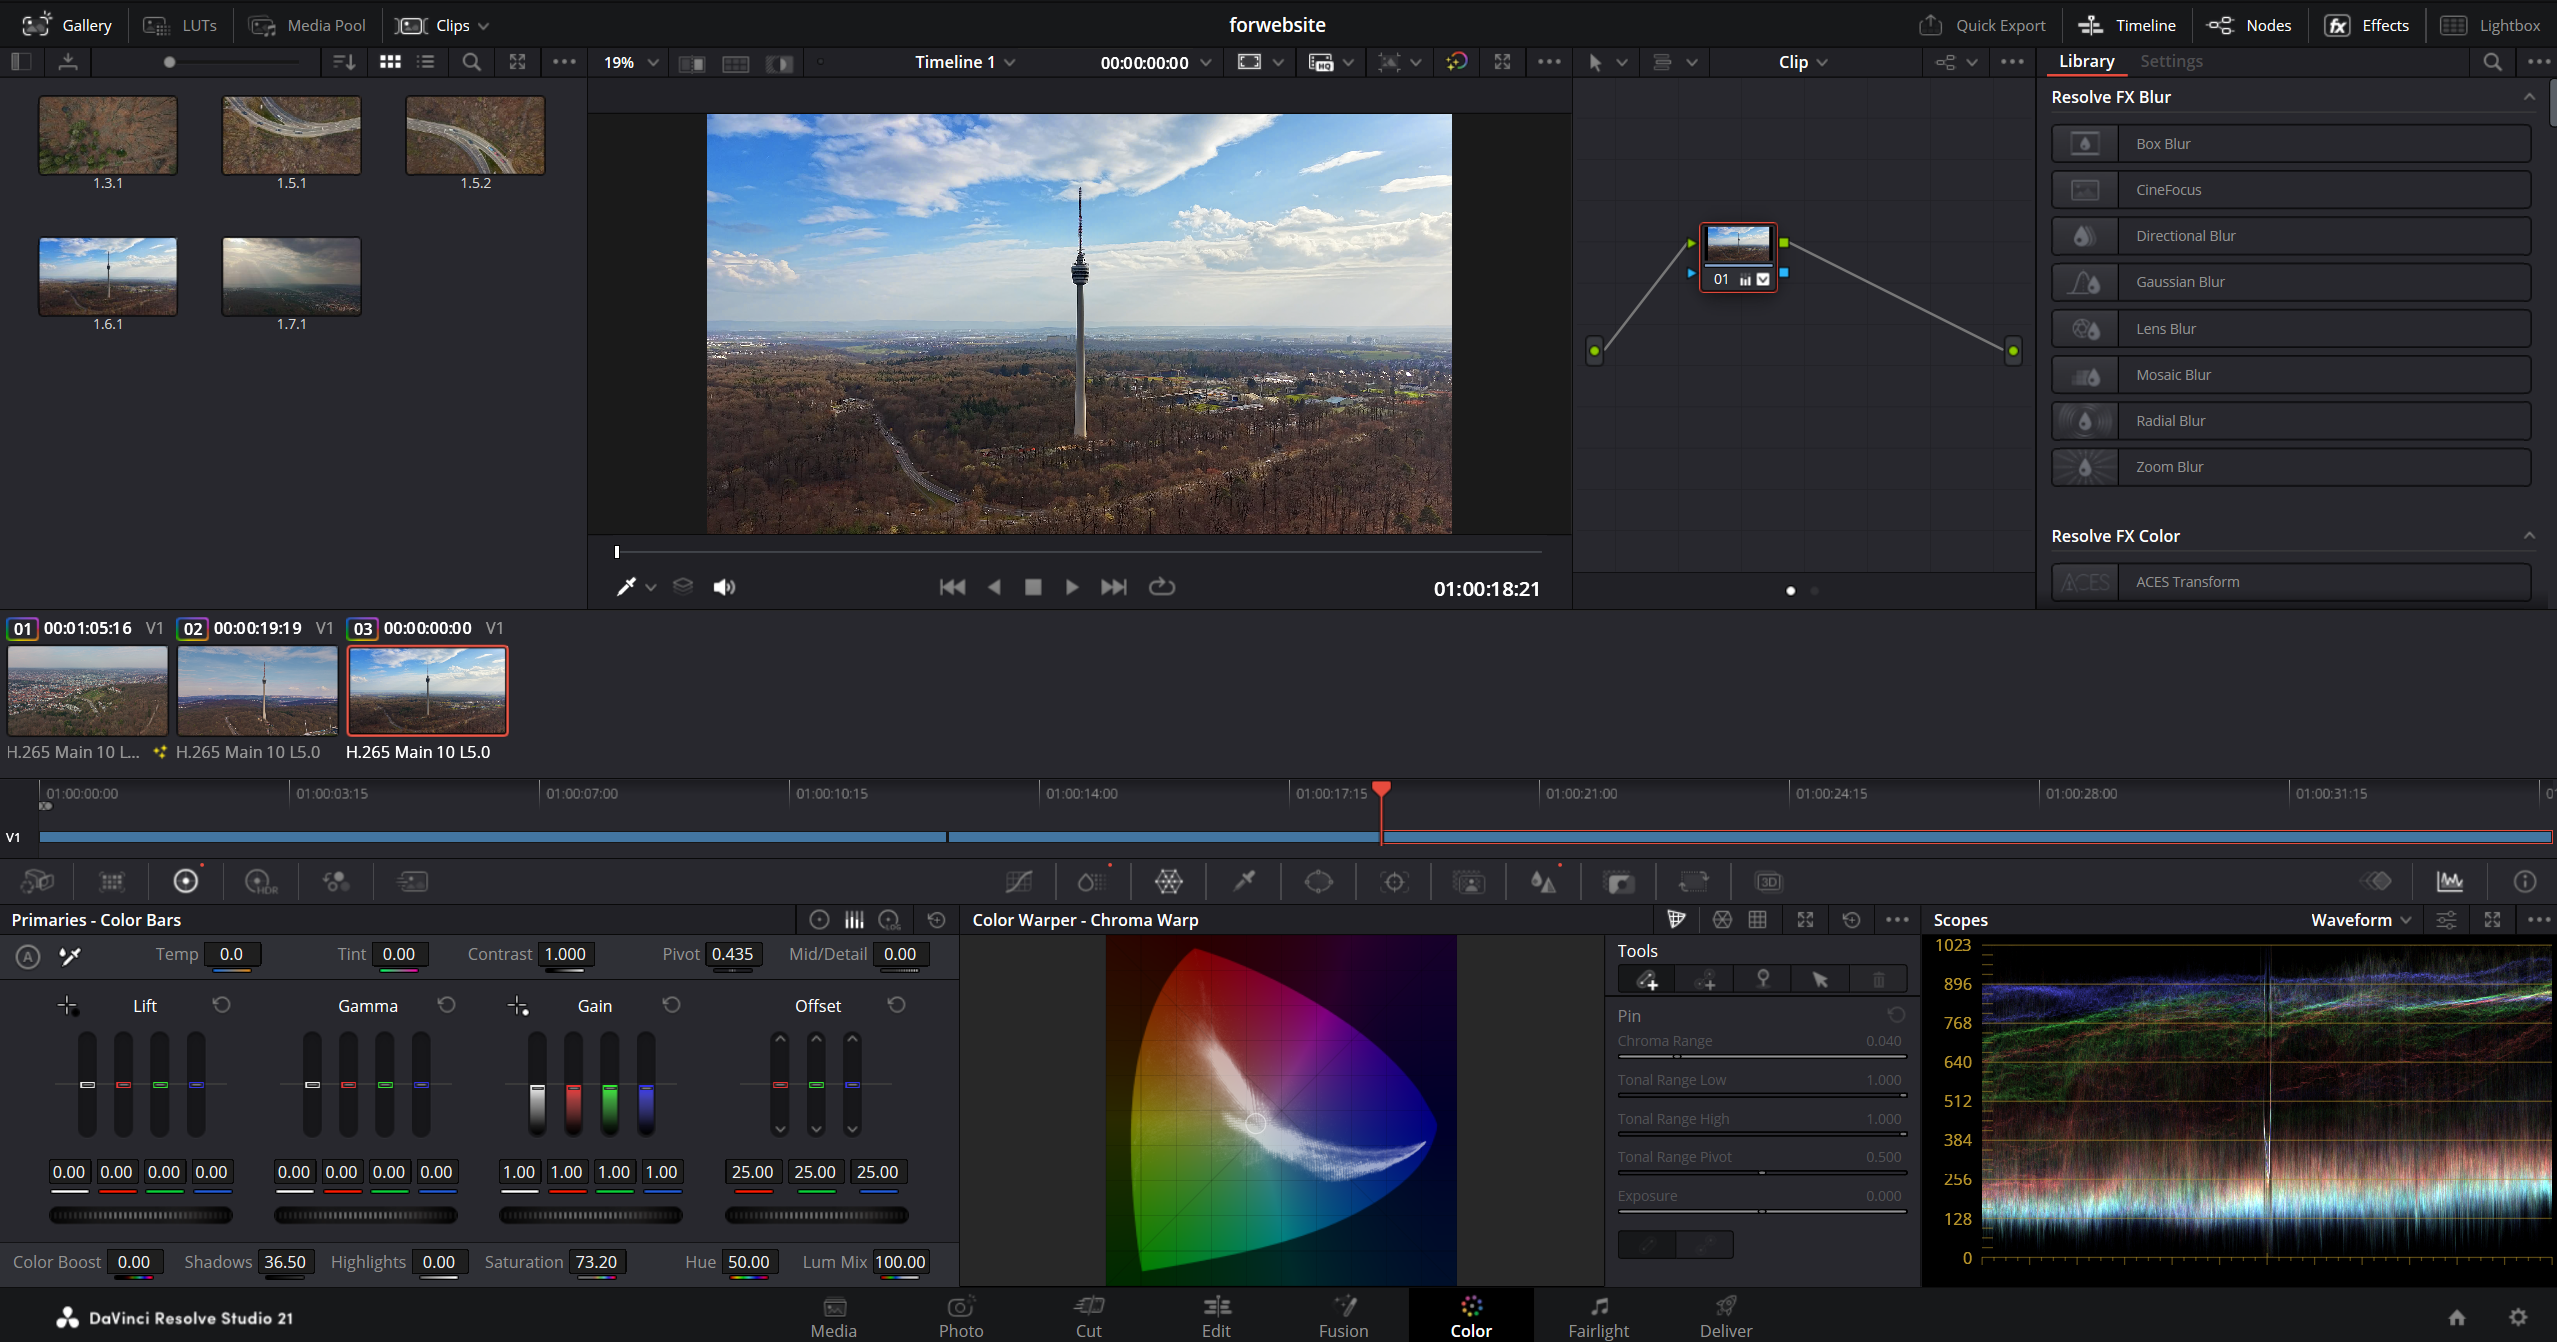Toggle the Gallery panel
Viewport: 2557px width, 1342px height.
click(66, 25)
